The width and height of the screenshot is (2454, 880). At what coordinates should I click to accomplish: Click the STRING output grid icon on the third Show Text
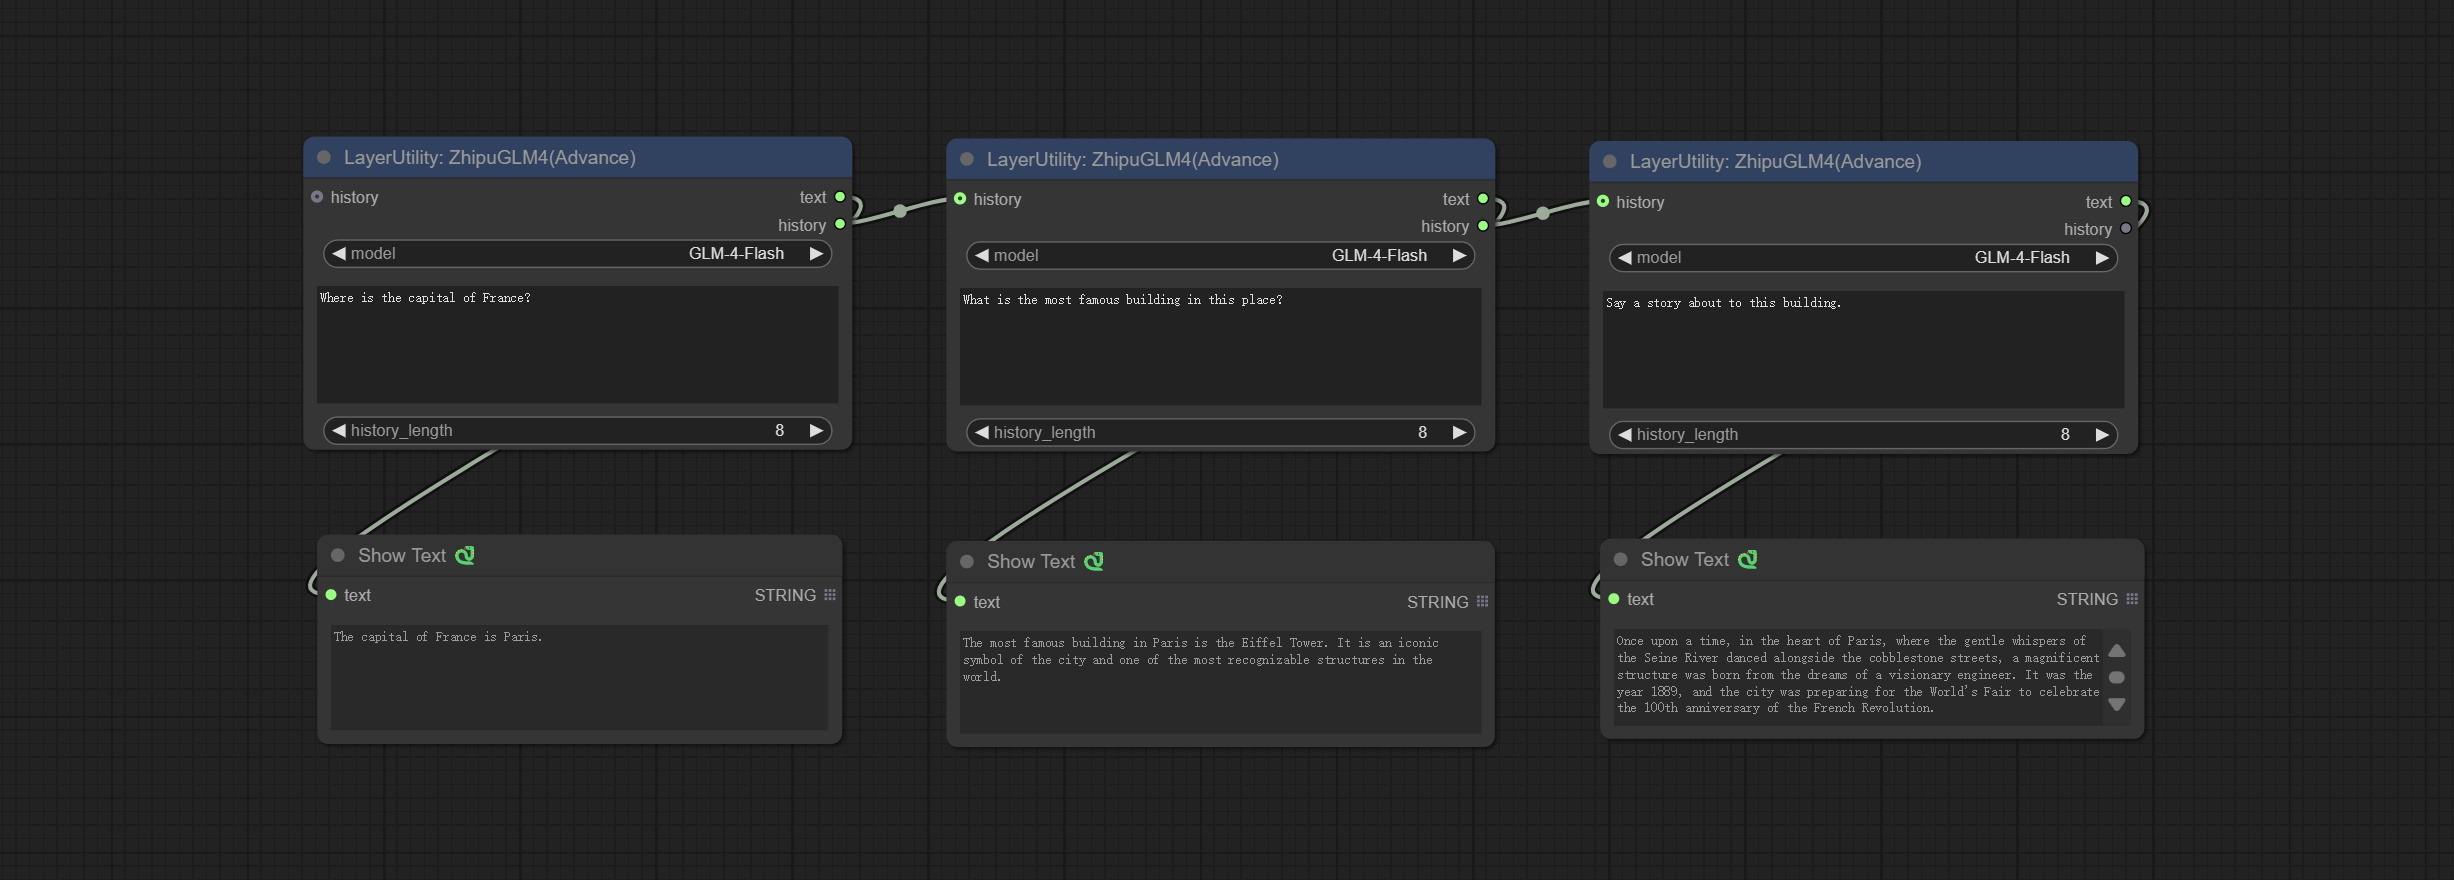point(2132,599)
